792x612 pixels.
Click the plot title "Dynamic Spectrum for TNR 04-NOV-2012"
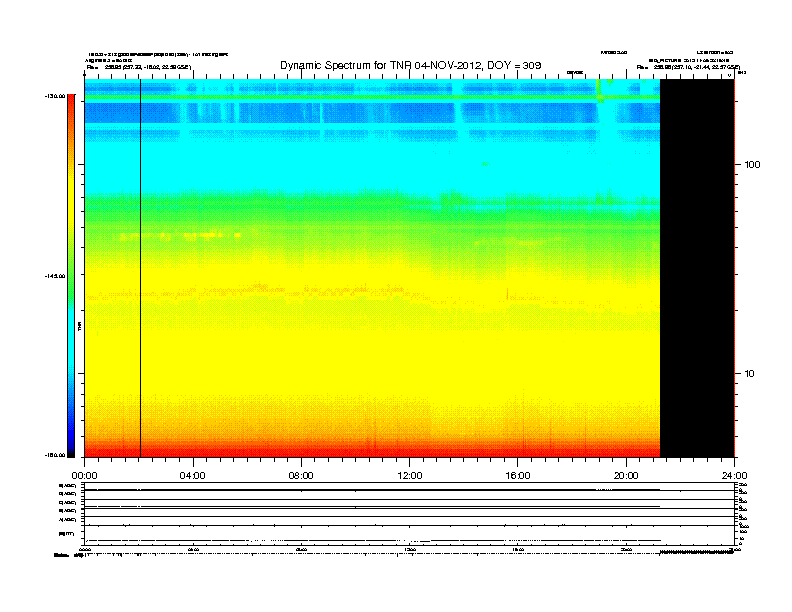coord(381,65)
